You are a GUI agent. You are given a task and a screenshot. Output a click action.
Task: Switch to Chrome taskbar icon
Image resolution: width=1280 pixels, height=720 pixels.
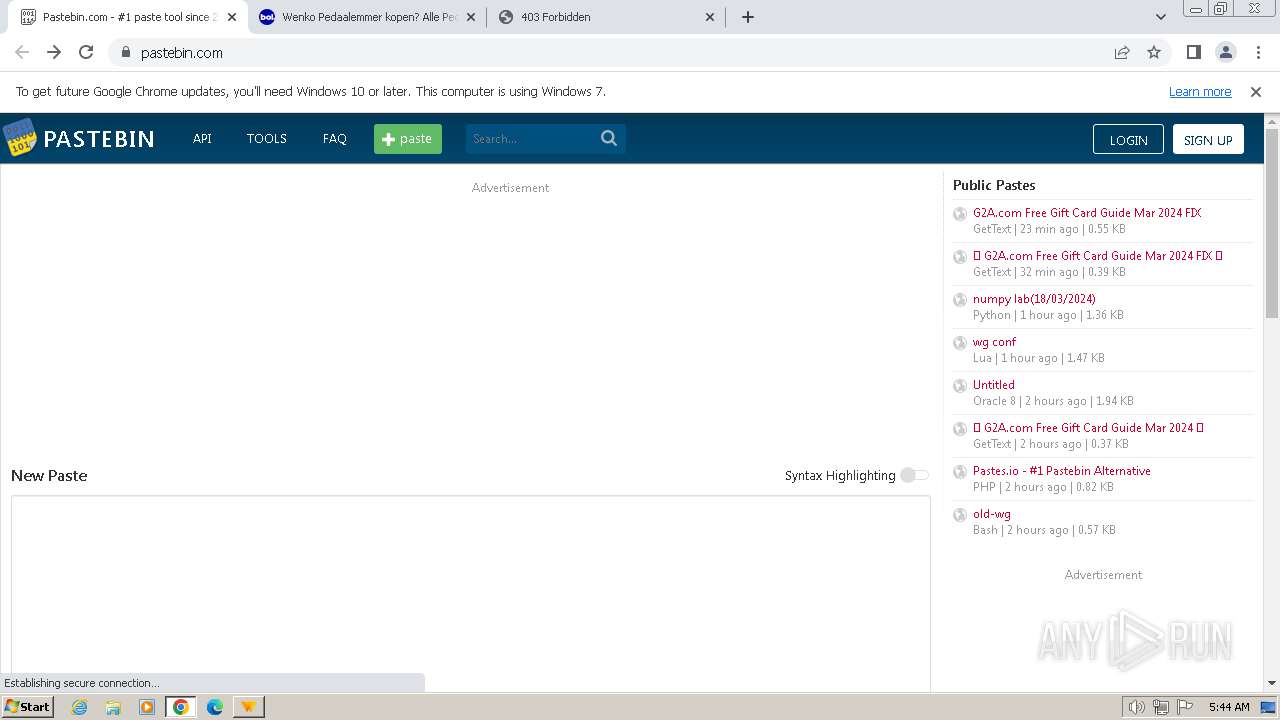(x=181, y=707)
